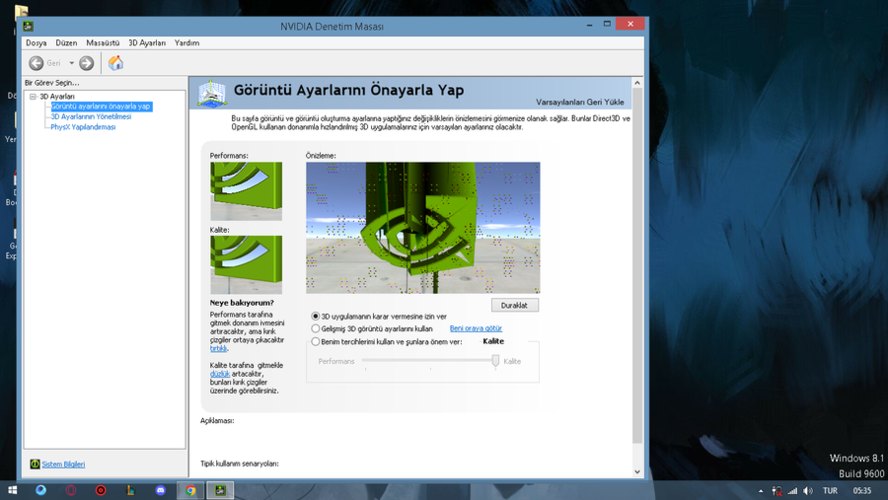Select PhysX Yapılandırması tree item

pyautogui.click(x=83, y=127)
